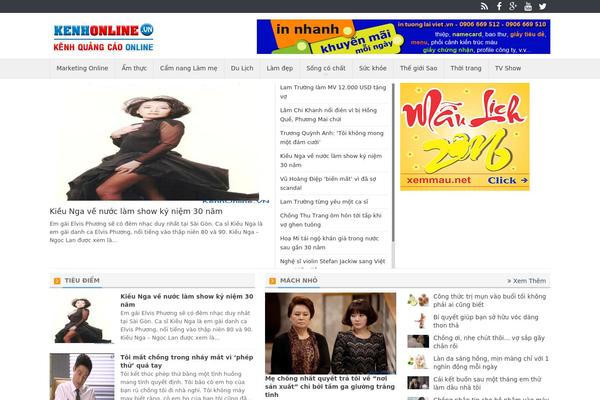This screenshot has width=600, height=400.
Task: Open 'Chồng Thu Trang ôm hôn' article
Action: click(x=331, y=220)
